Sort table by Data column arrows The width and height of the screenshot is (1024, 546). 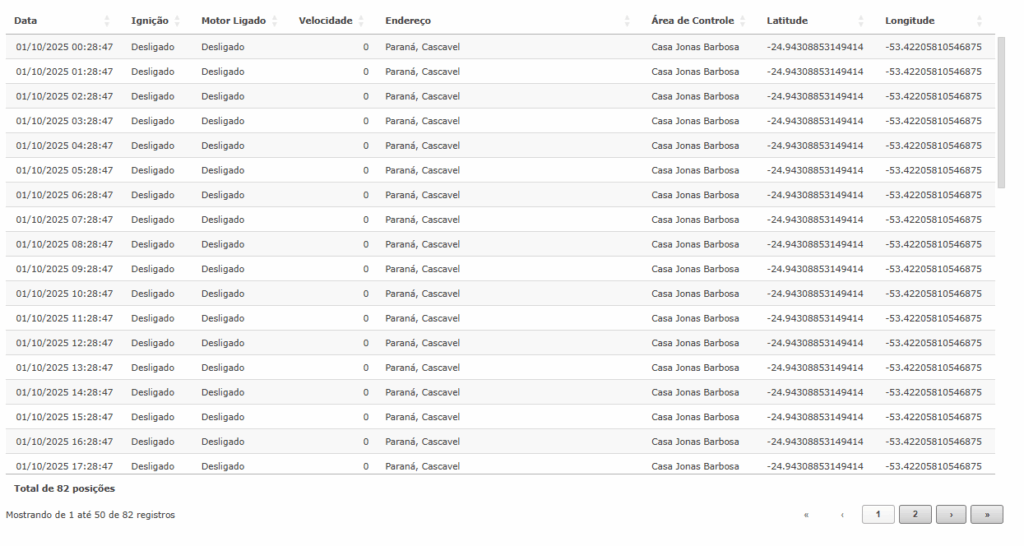(x=107, y=21)
